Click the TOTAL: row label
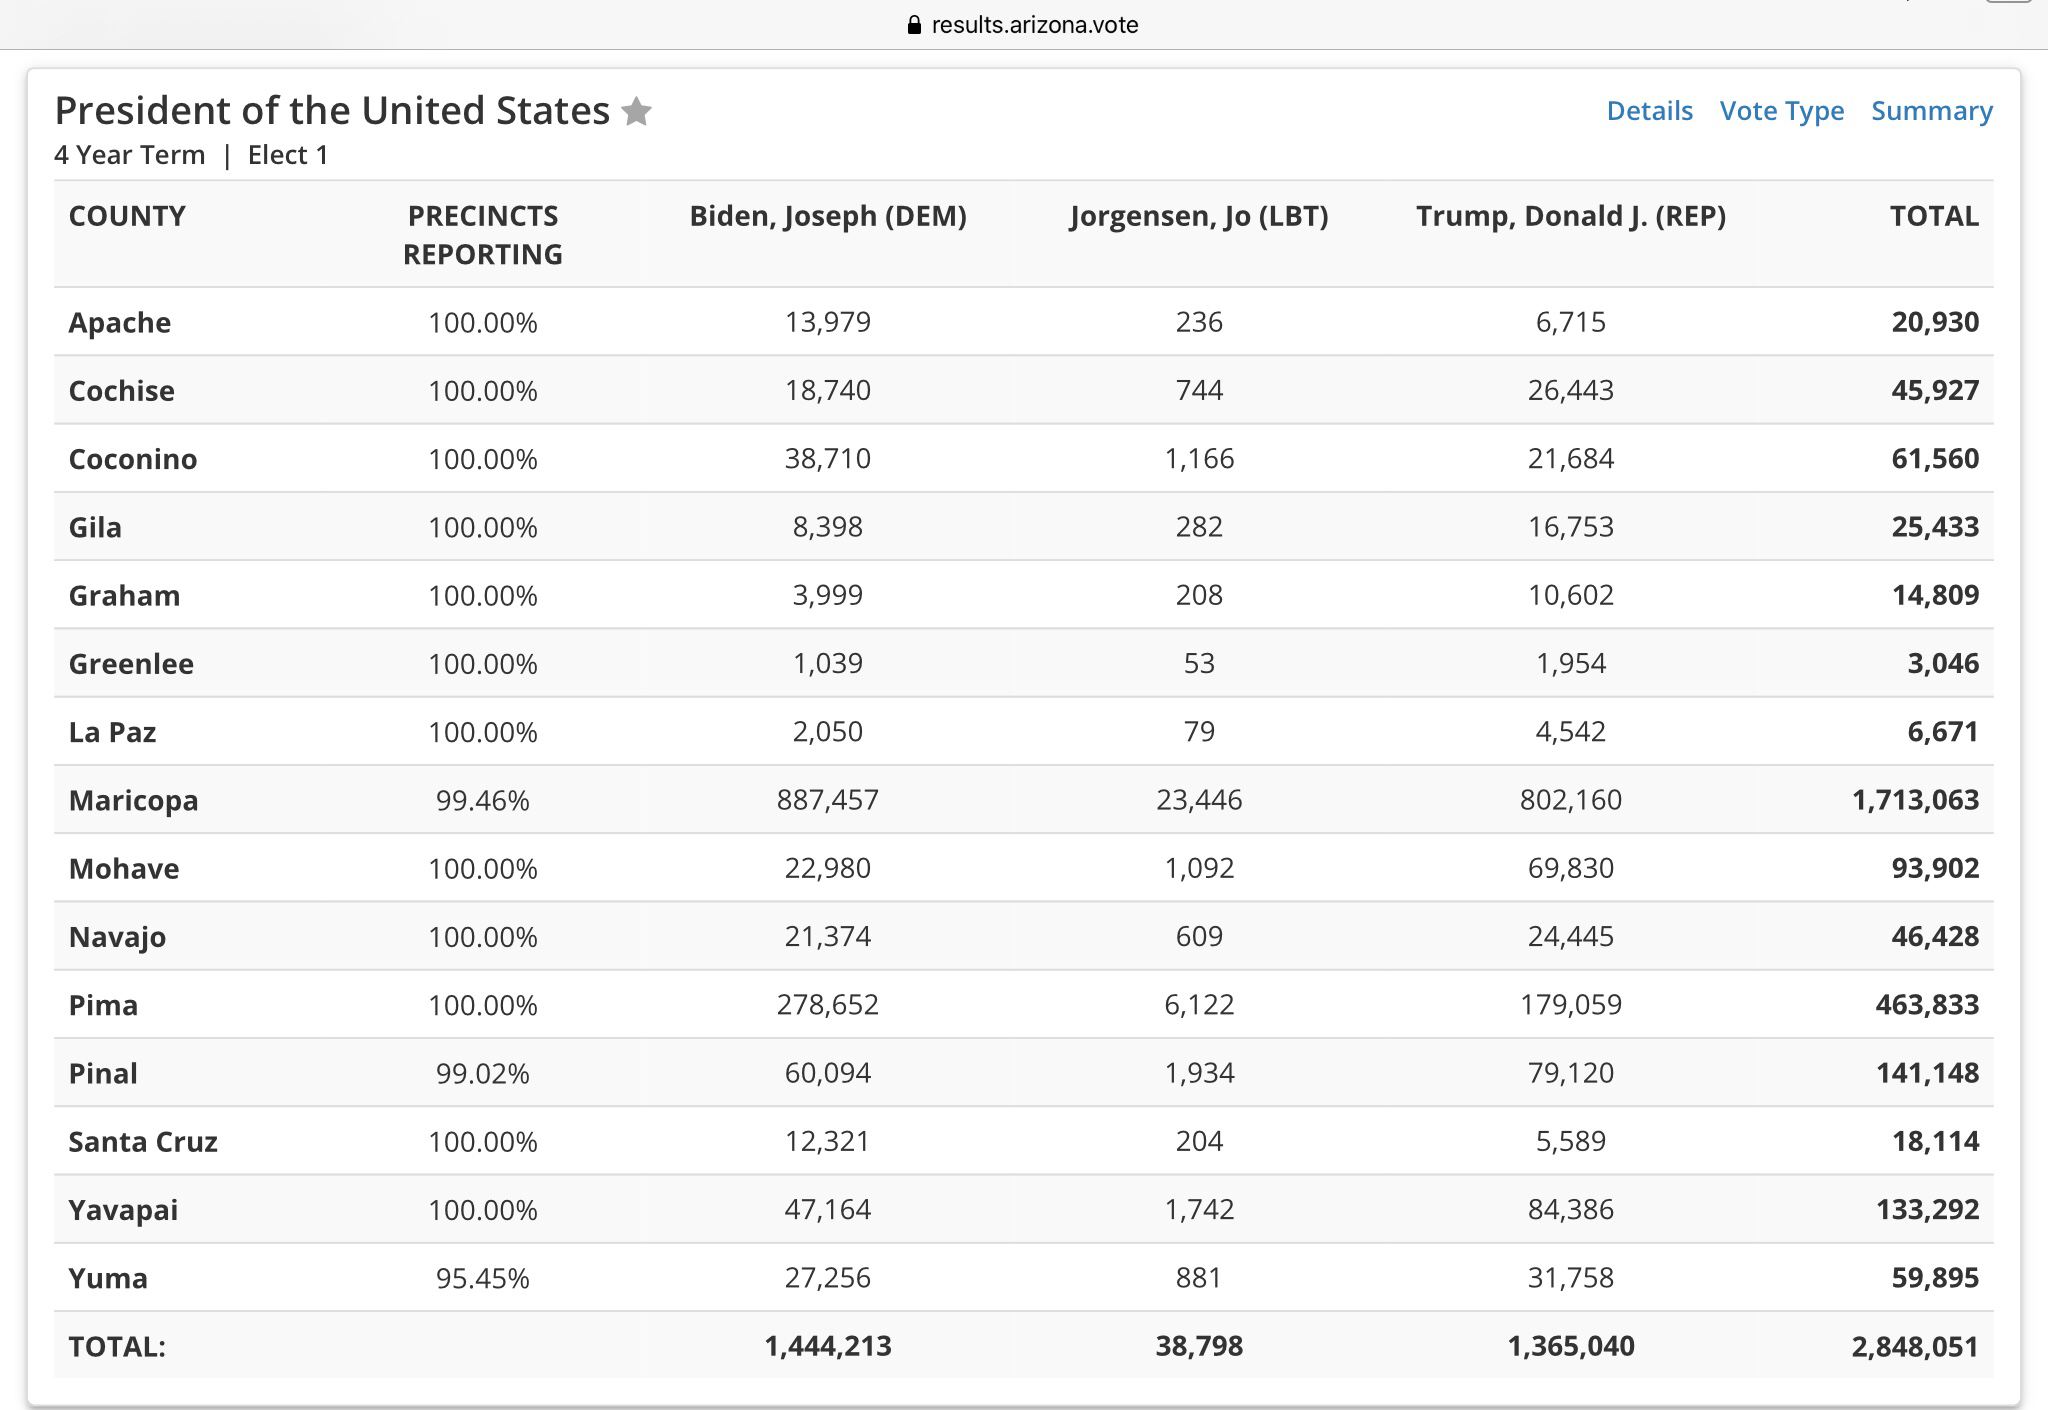Screen dimensions: 2048x1410 [x=116, y=1347]
